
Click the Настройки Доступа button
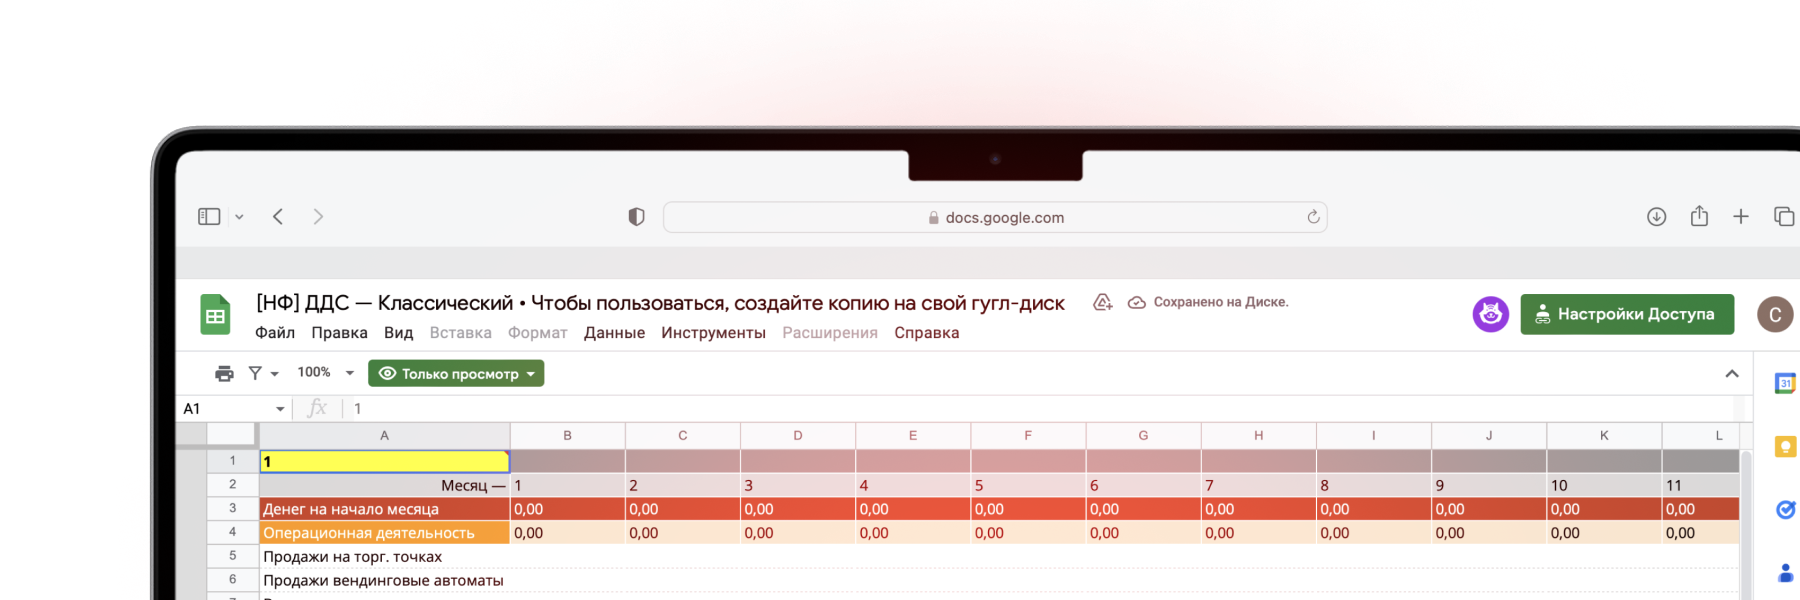tap(1627, 314)
